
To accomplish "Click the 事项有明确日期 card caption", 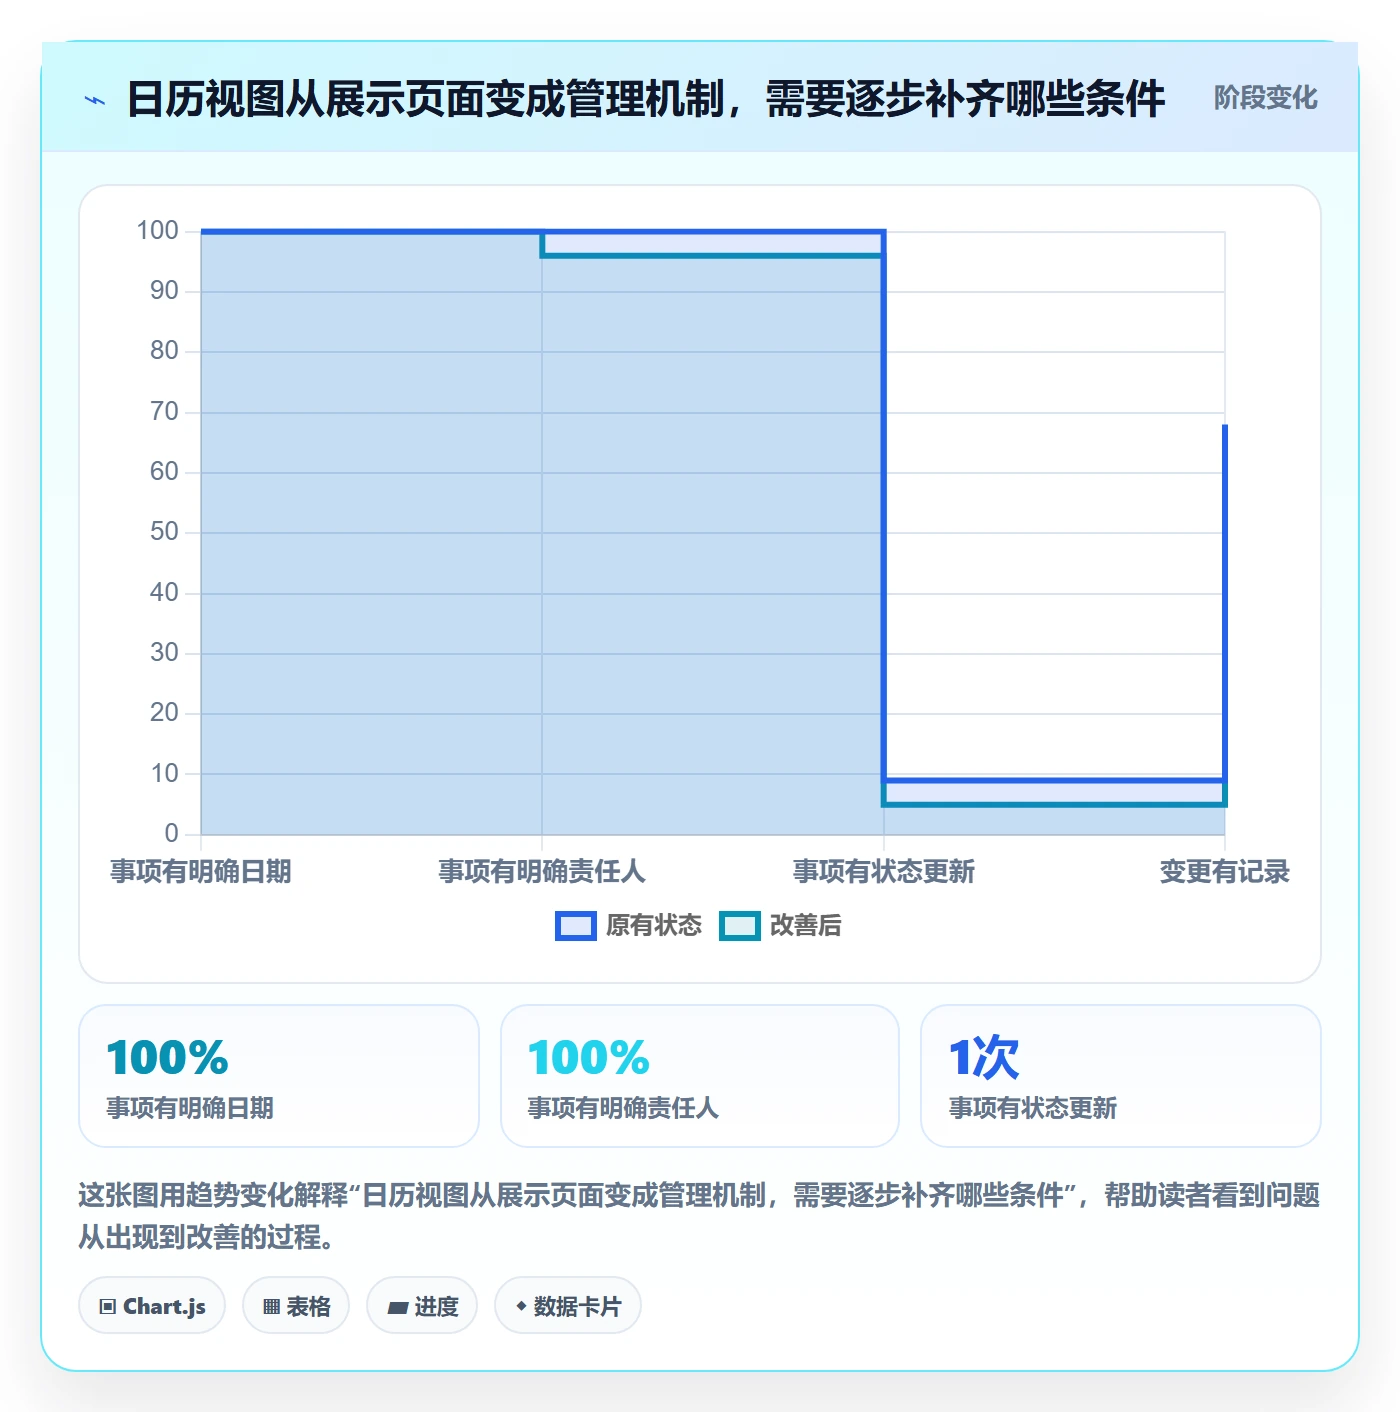I will 190,1108.
